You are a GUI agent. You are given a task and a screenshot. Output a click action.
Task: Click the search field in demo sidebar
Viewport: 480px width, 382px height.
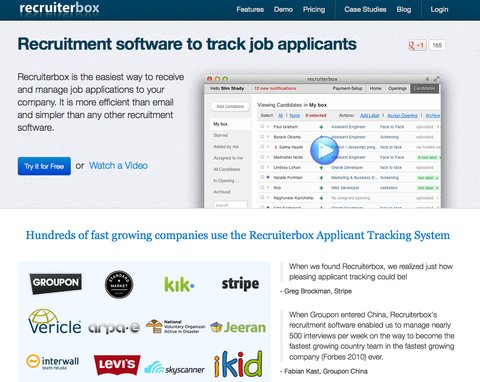[230, 204]
